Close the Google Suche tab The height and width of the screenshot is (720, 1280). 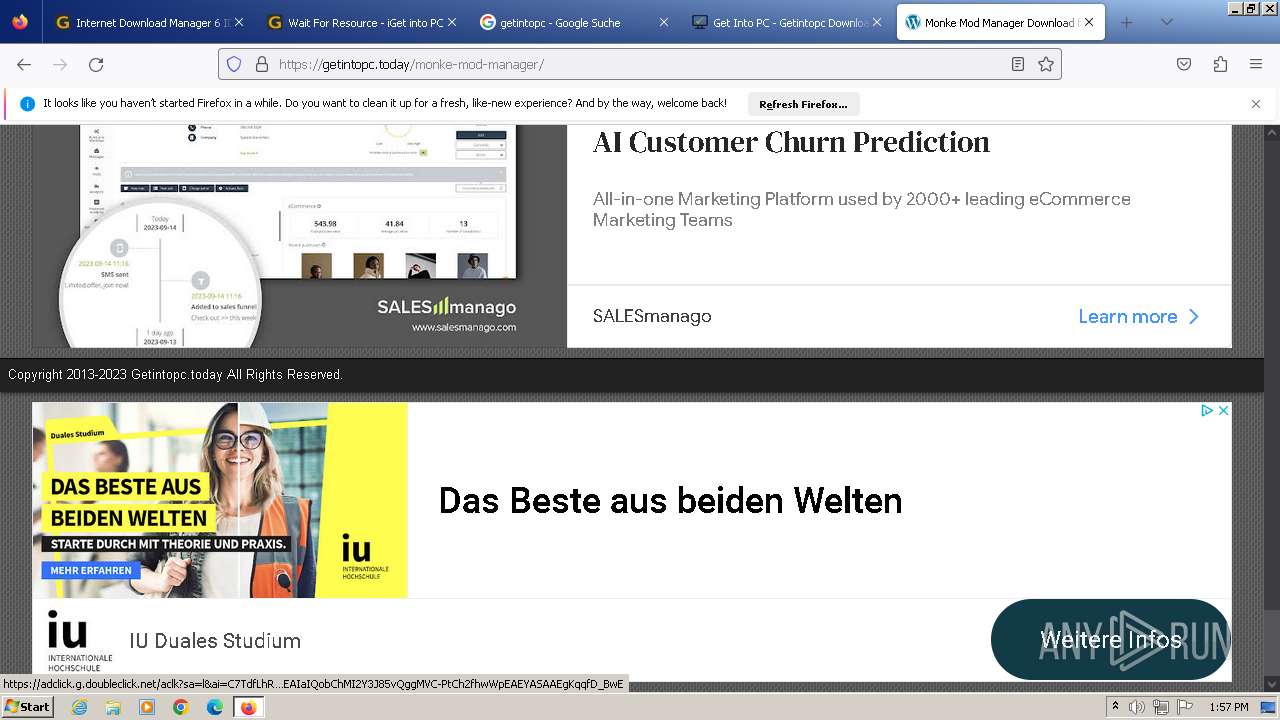(x=663, y=22)
